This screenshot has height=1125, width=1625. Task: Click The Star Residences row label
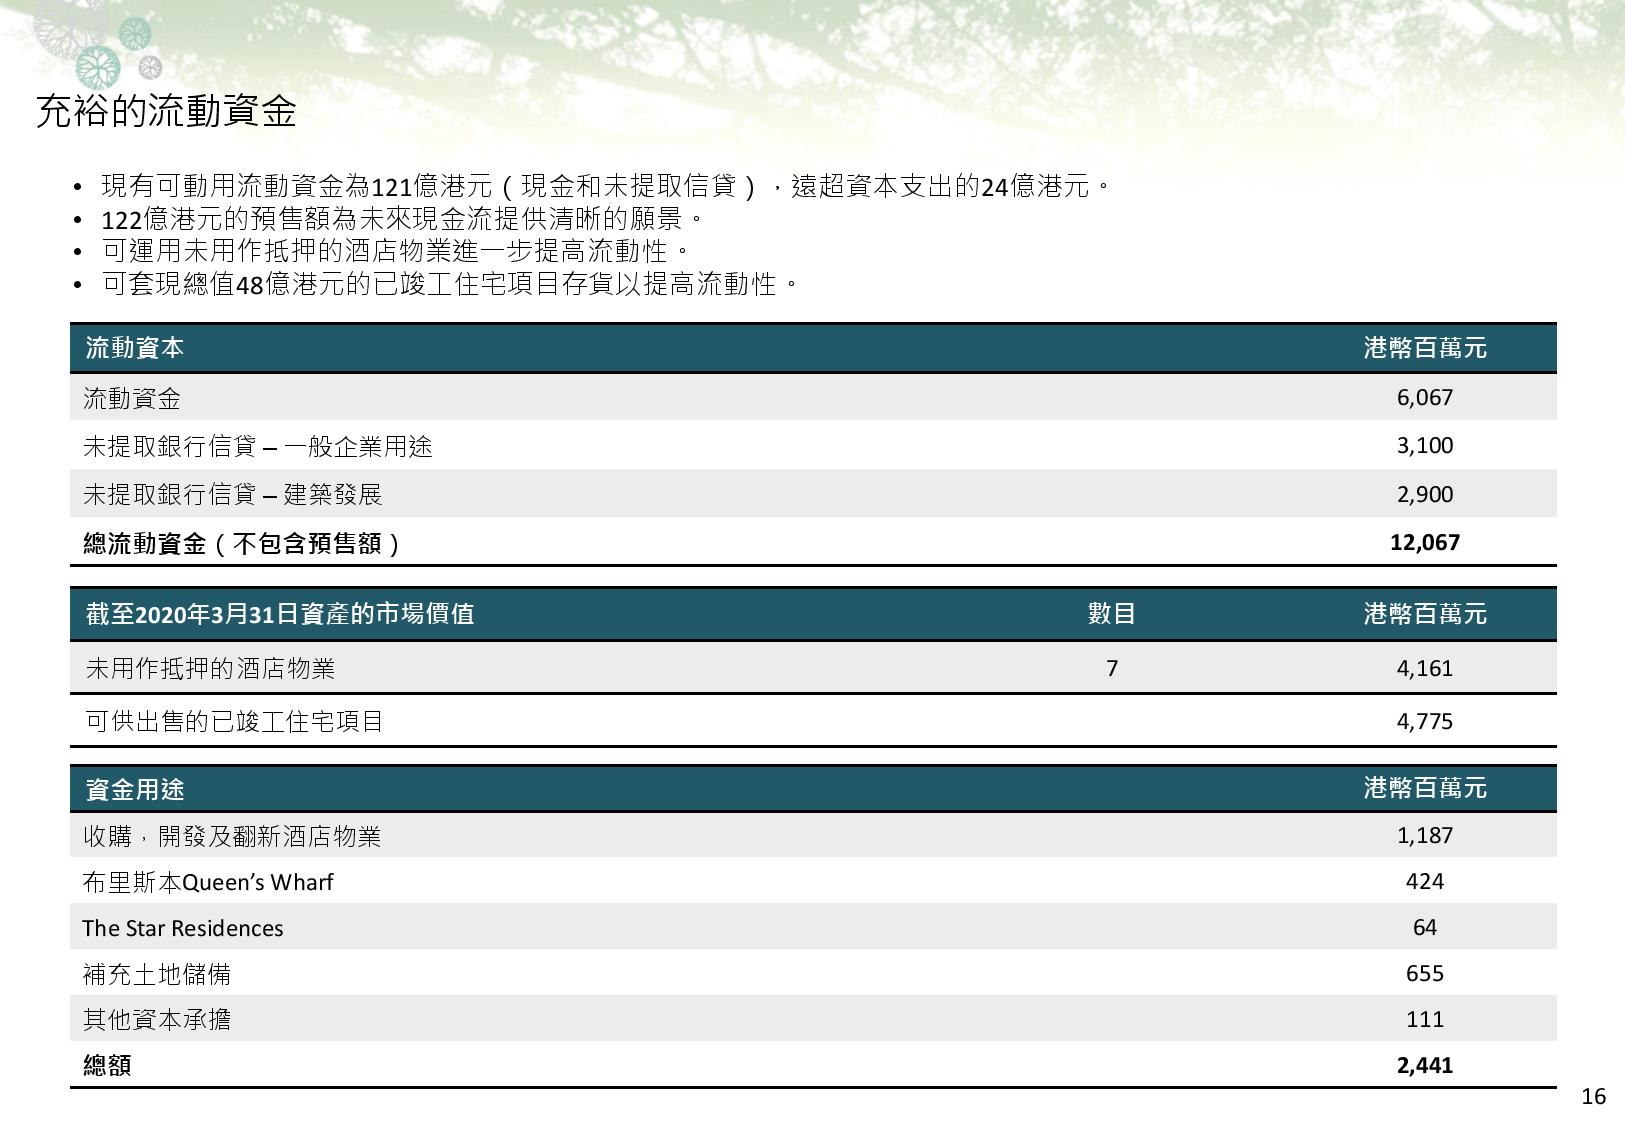183,928
